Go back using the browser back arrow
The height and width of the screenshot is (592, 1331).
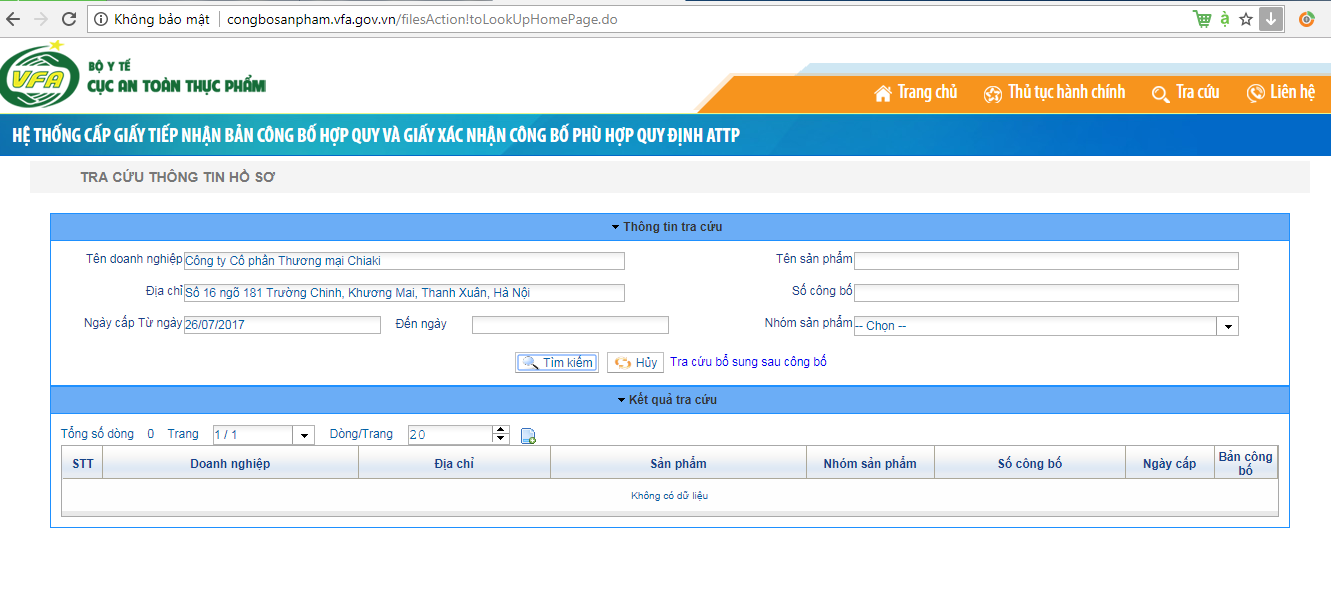pyautogui.click(x=14, y=19)
